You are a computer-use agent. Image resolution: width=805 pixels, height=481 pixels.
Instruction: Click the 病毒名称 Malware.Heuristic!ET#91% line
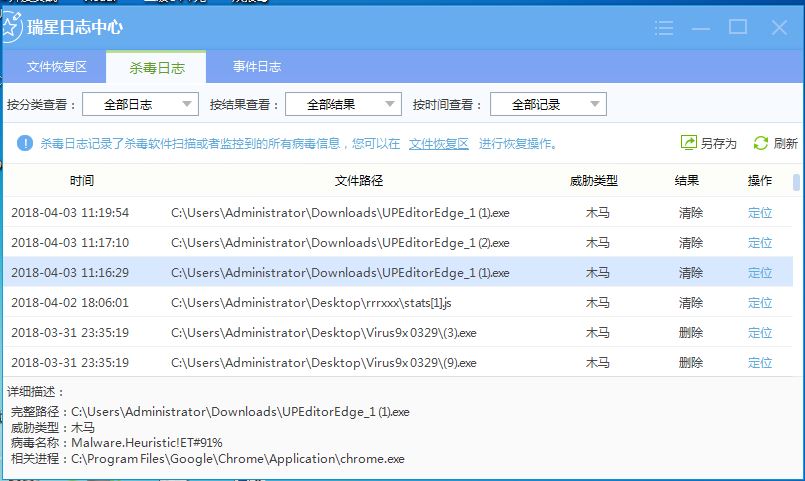coord(117,442)
